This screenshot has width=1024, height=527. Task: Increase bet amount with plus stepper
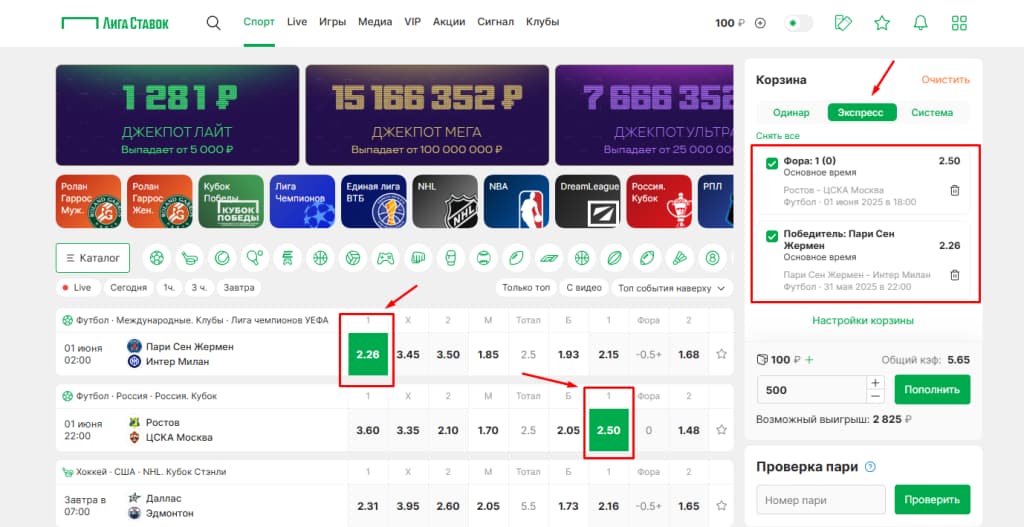tap(876, 383)
